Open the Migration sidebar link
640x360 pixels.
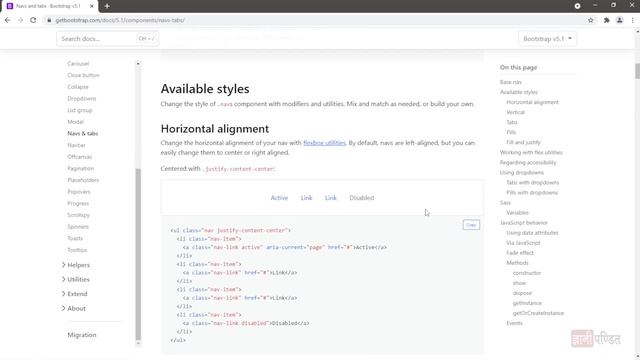coord(82,335)
